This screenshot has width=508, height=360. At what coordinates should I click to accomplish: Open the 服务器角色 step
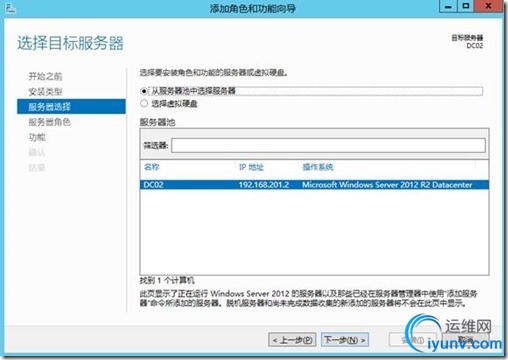[49, 122]
